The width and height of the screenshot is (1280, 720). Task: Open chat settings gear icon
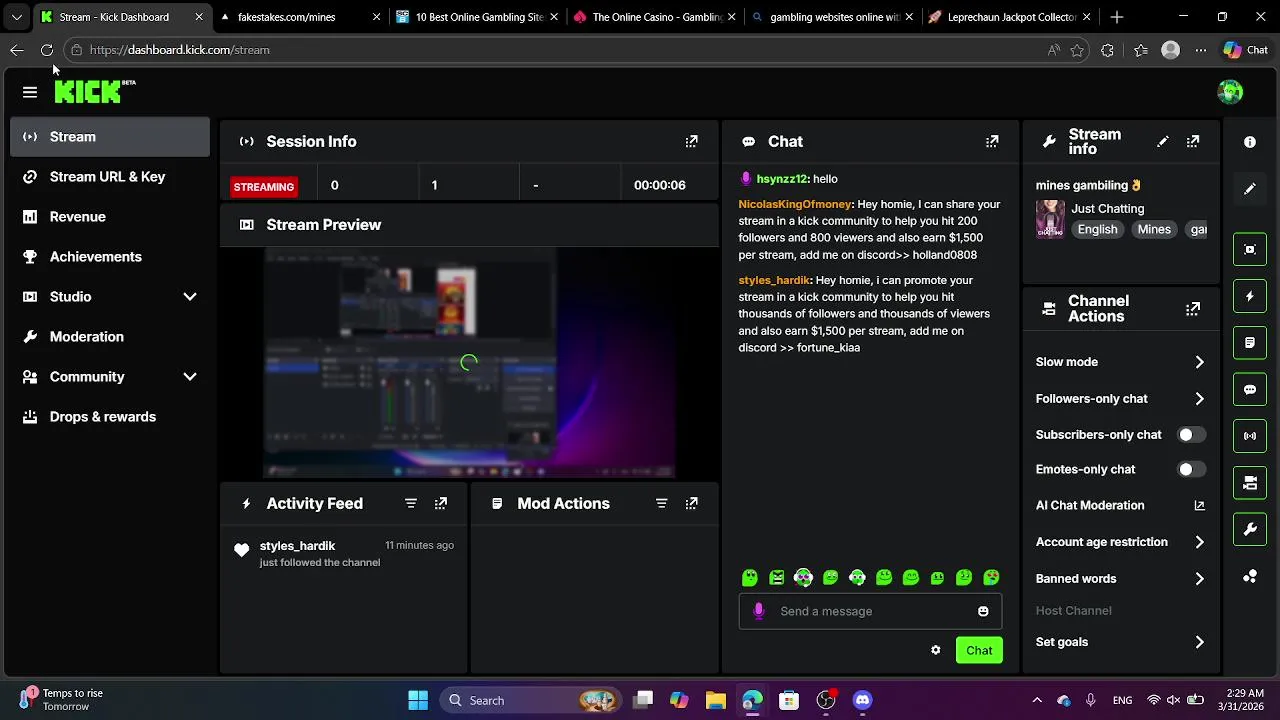(x=936, y=650)
